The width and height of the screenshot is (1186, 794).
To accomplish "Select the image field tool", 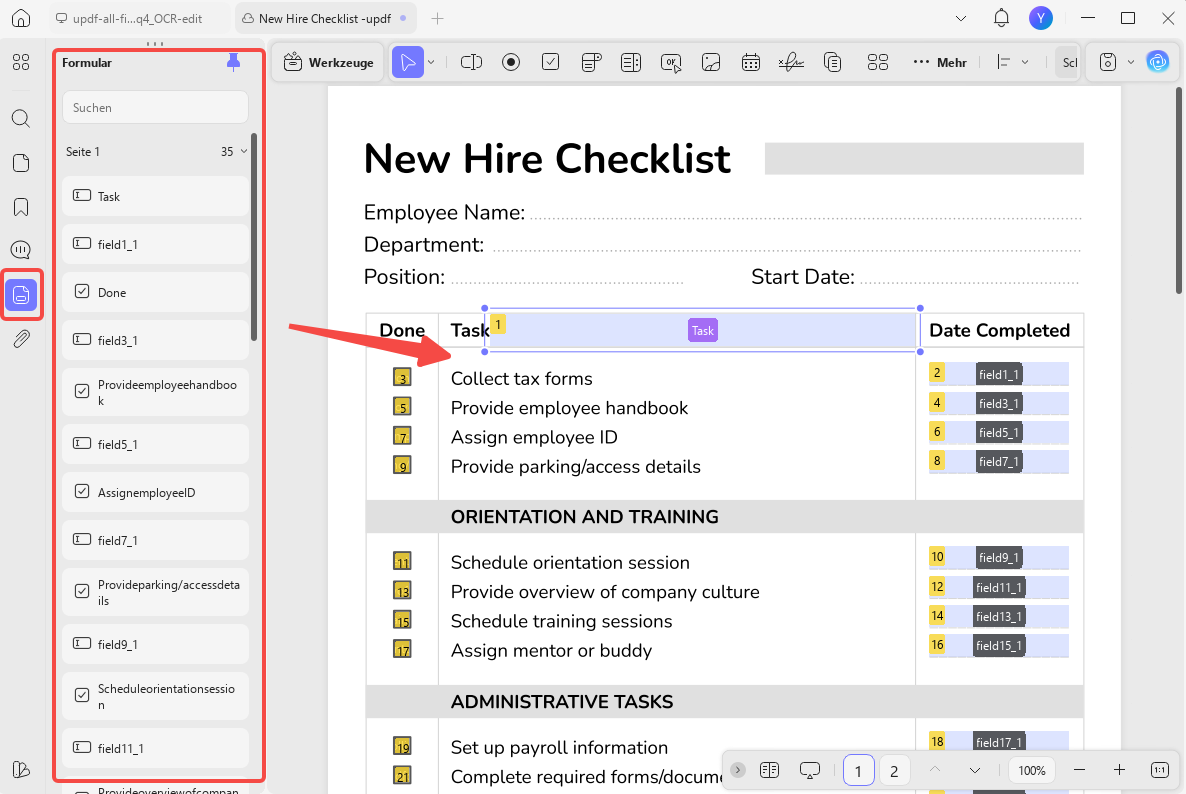I will click(711, 62).
